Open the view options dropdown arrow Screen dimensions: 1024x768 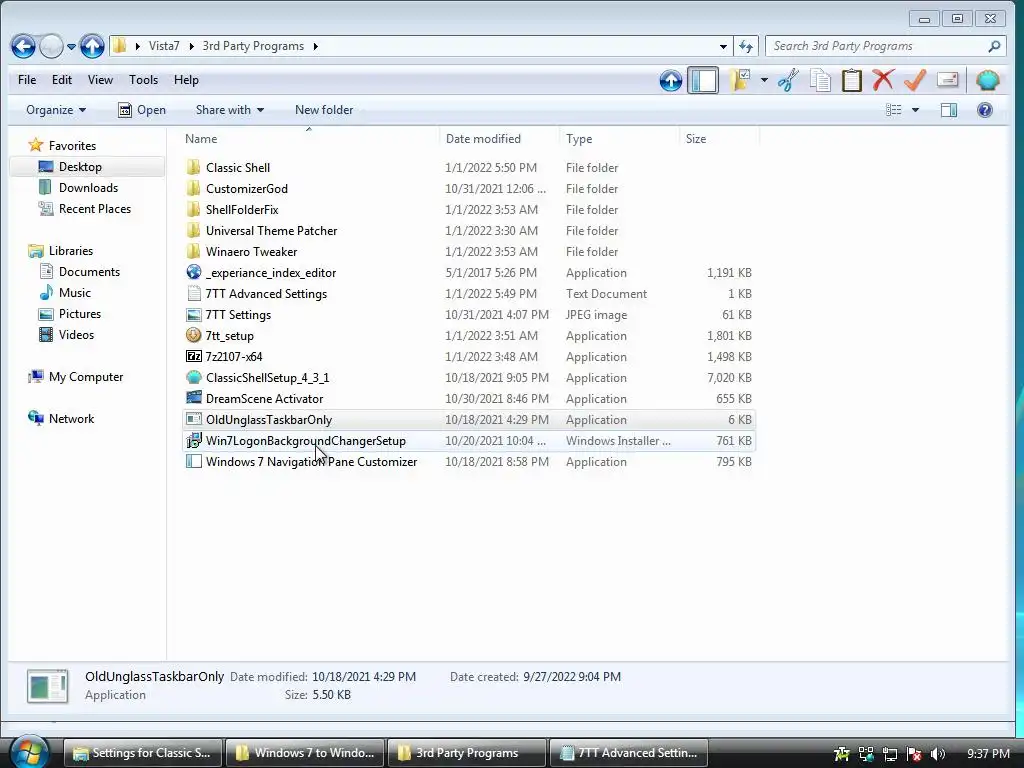(x=915, y=110)
